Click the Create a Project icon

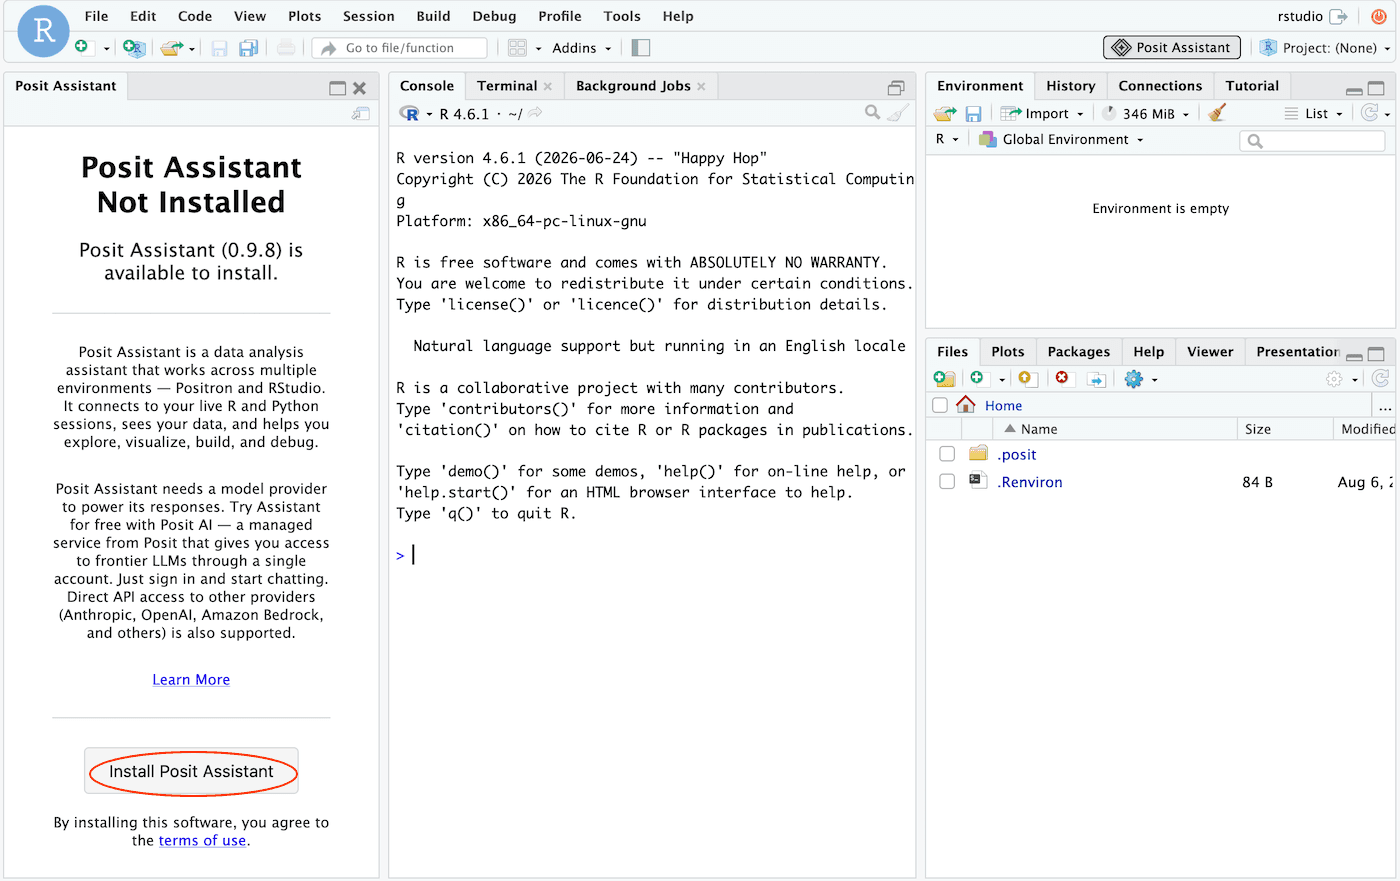click(133, 47)
